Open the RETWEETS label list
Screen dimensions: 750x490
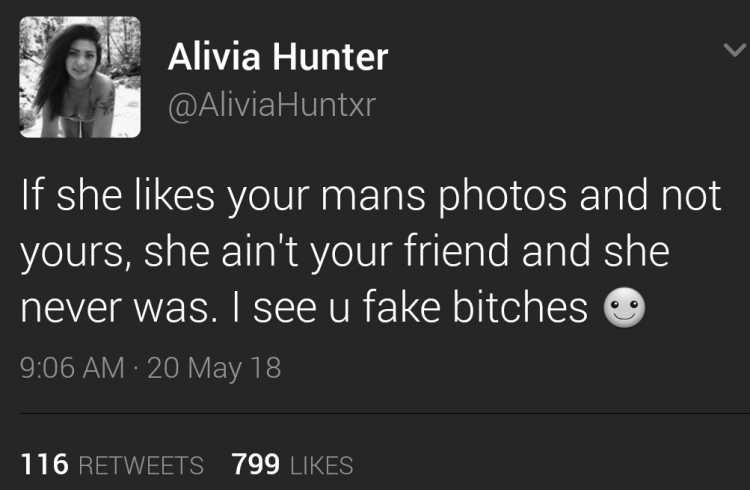pos(141,466)
